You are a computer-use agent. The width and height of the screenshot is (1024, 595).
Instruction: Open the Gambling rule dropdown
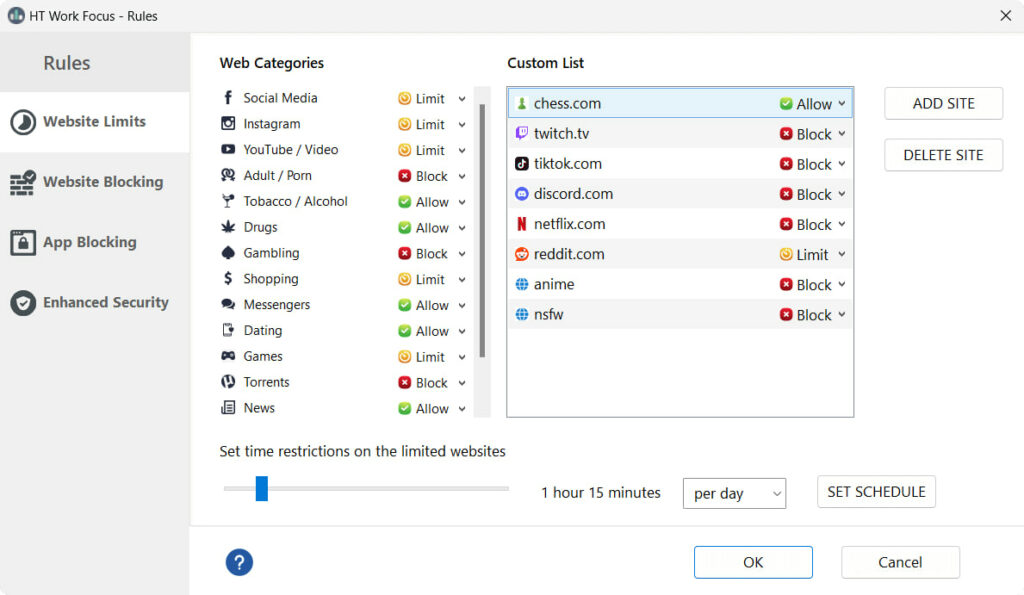click(432, 253)
